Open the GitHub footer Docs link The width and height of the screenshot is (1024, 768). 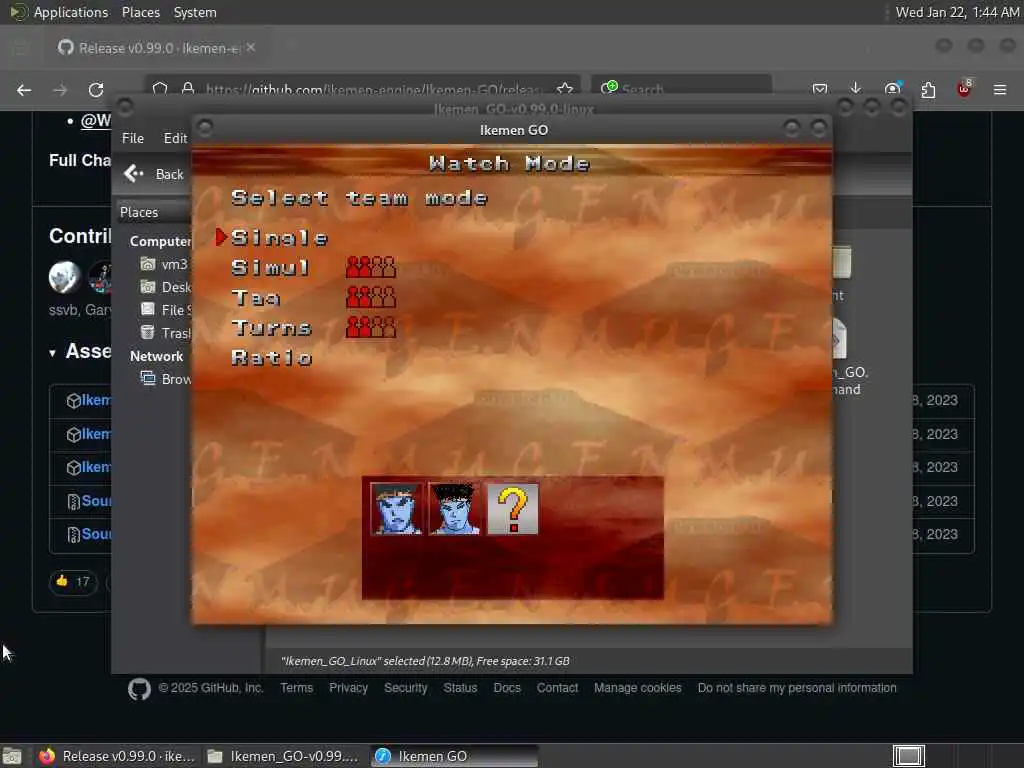click(507, 688)
